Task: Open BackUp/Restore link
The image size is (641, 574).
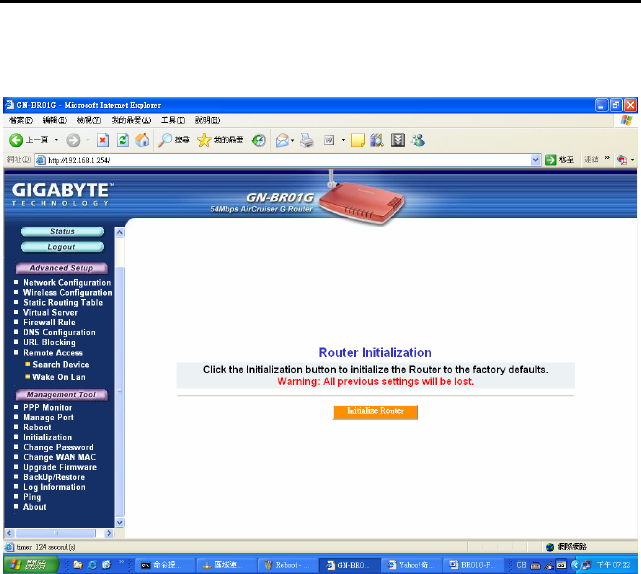Action: click(x=54, y=477)
